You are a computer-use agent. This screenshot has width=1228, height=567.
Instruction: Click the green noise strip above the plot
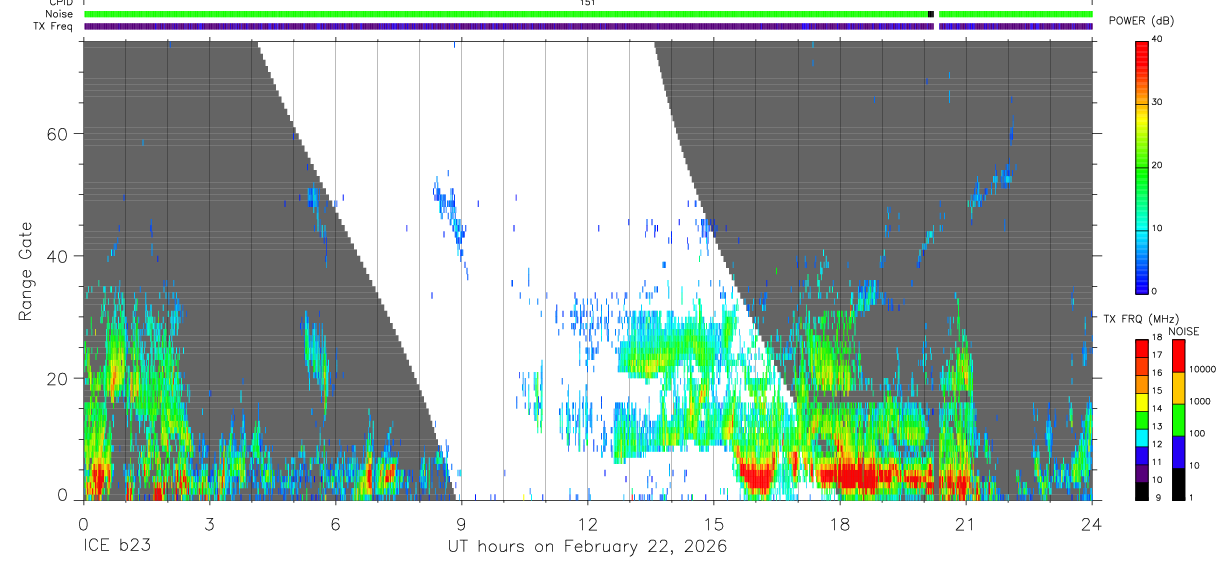pos(588,14)
